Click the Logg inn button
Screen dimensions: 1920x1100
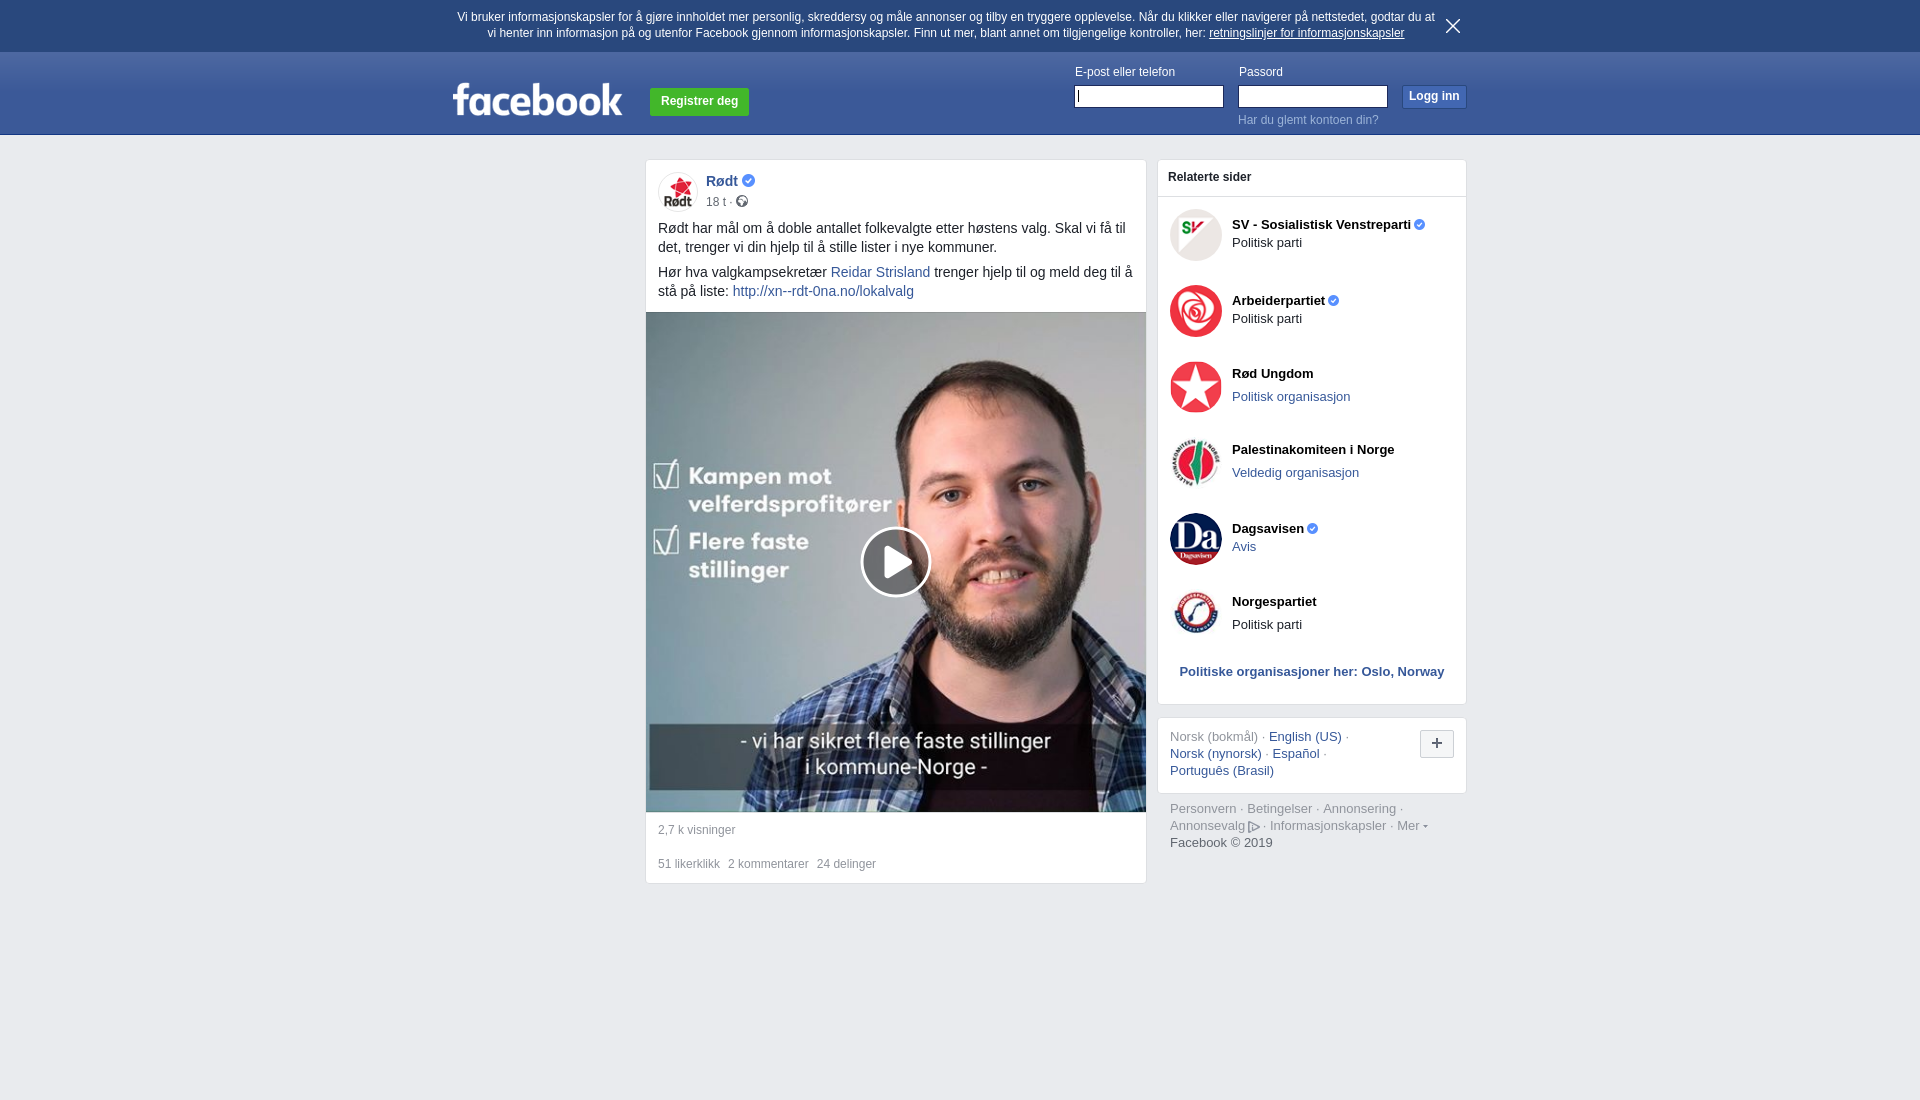pos(1434,96)
